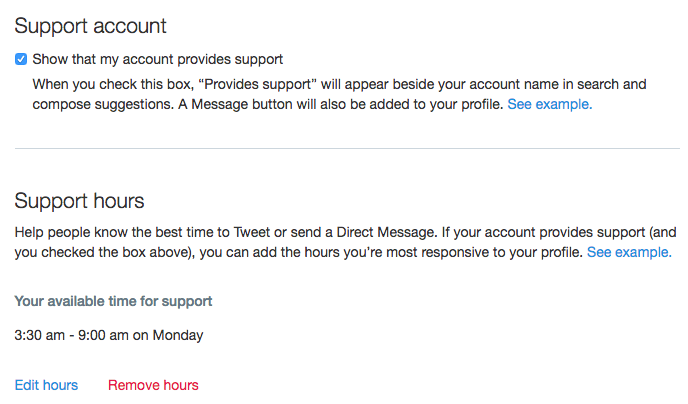Viewport: 688px width, 404px height.
Task: Click the red Remove hours link
Action: [153, 385]
